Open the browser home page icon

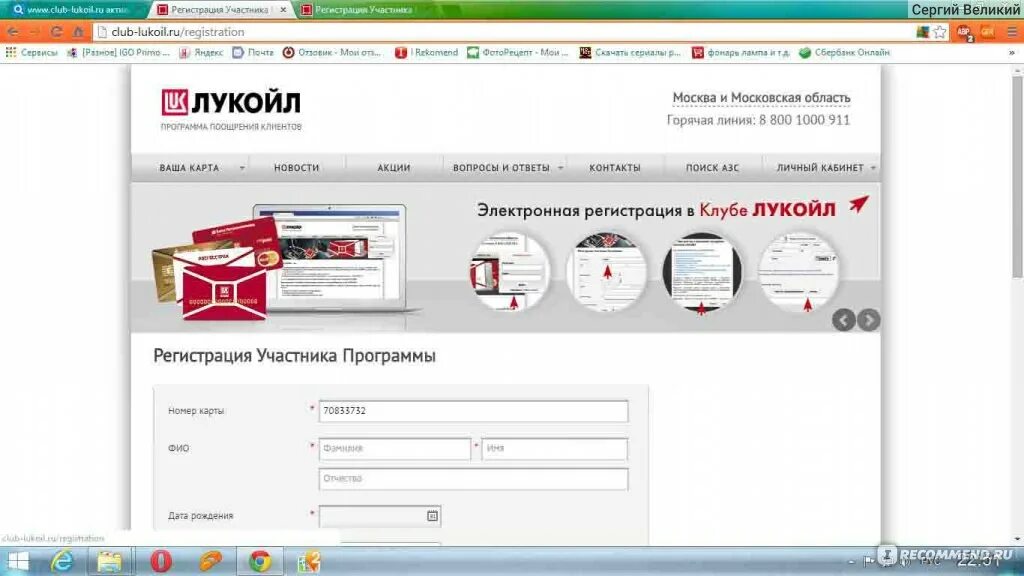tap(78, 32)
